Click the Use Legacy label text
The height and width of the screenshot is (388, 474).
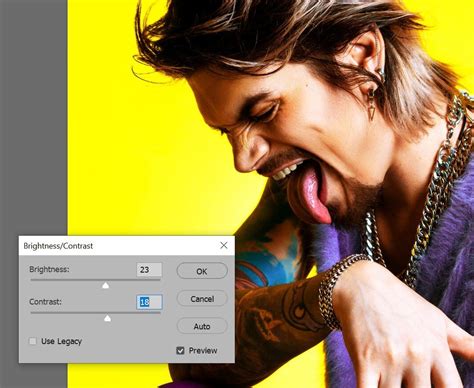(61, 341)
